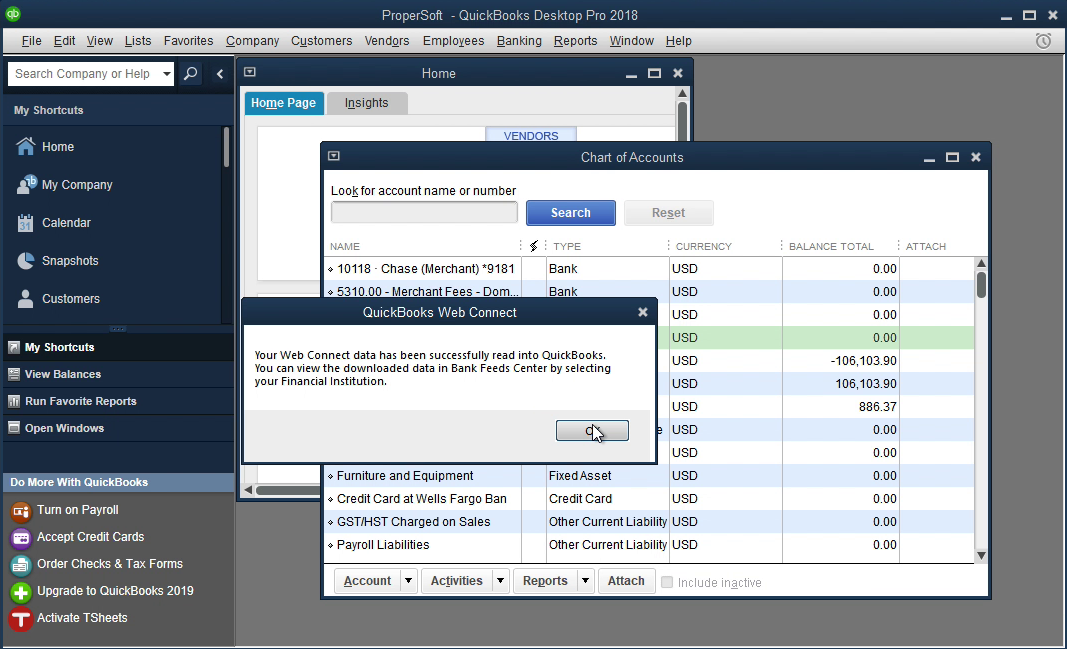Click the Search Company or Help field
1067x649 pixels.
[84, 73]
